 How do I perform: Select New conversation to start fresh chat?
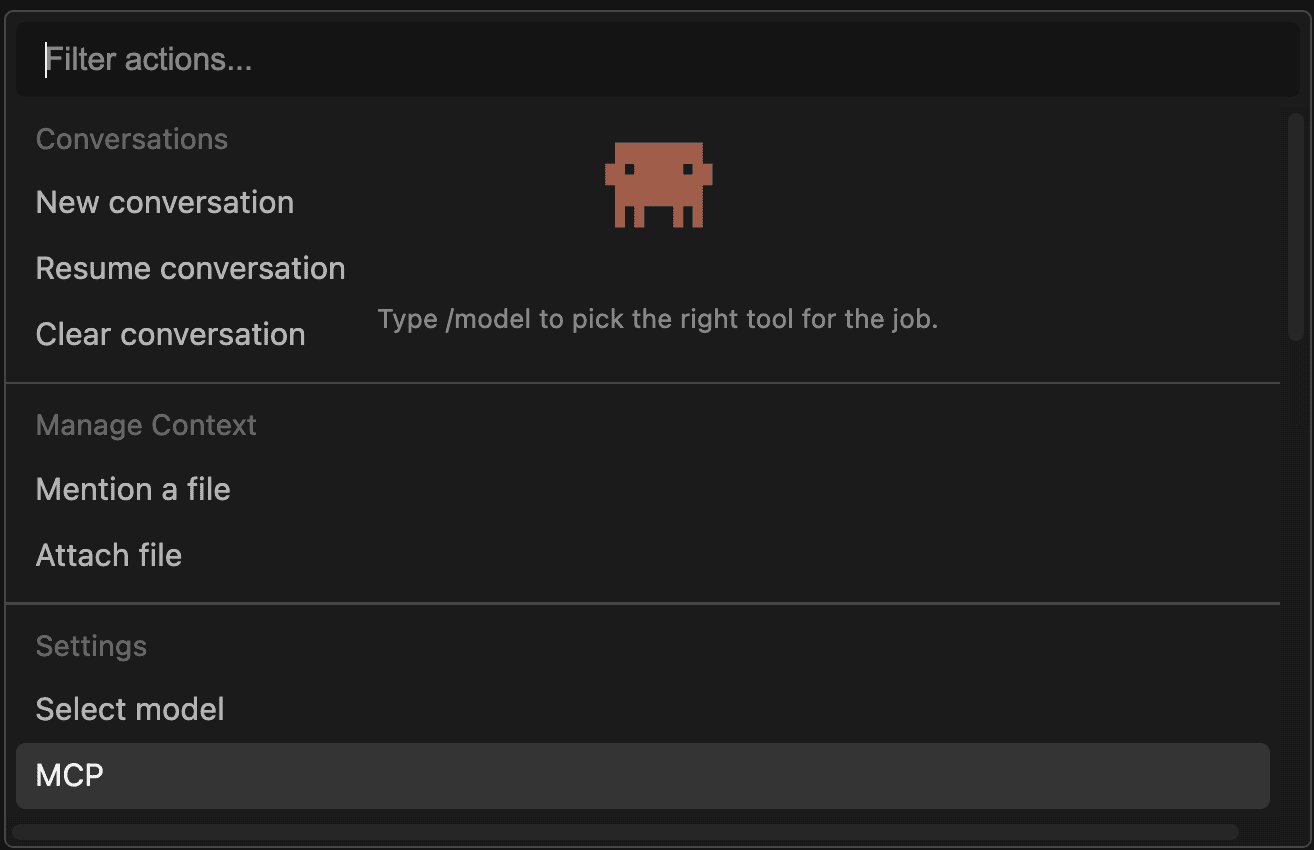point(164,202)
